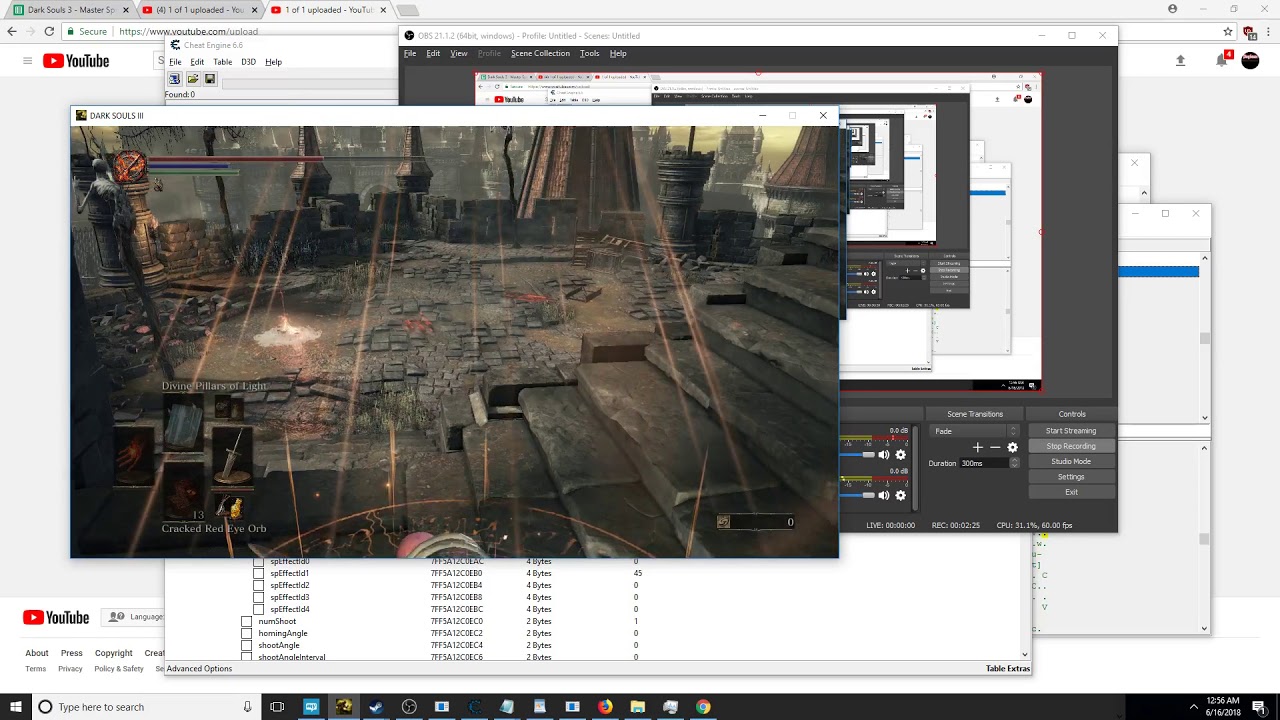Open first OBS mixer channel gear settings

click(900, 455)
